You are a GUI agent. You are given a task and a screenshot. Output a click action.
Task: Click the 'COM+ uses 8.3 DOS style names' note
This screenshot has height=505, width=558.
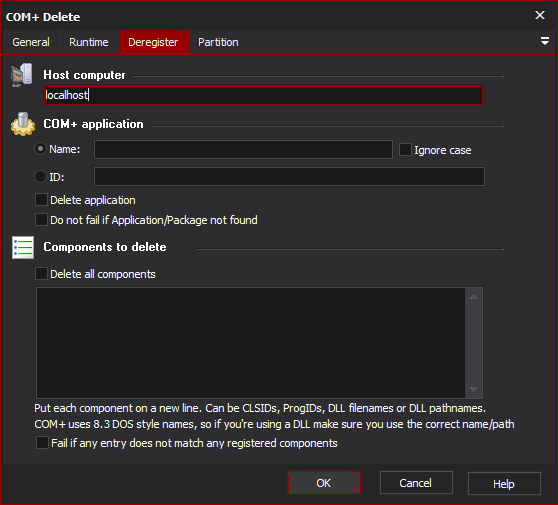click(274, 424)
